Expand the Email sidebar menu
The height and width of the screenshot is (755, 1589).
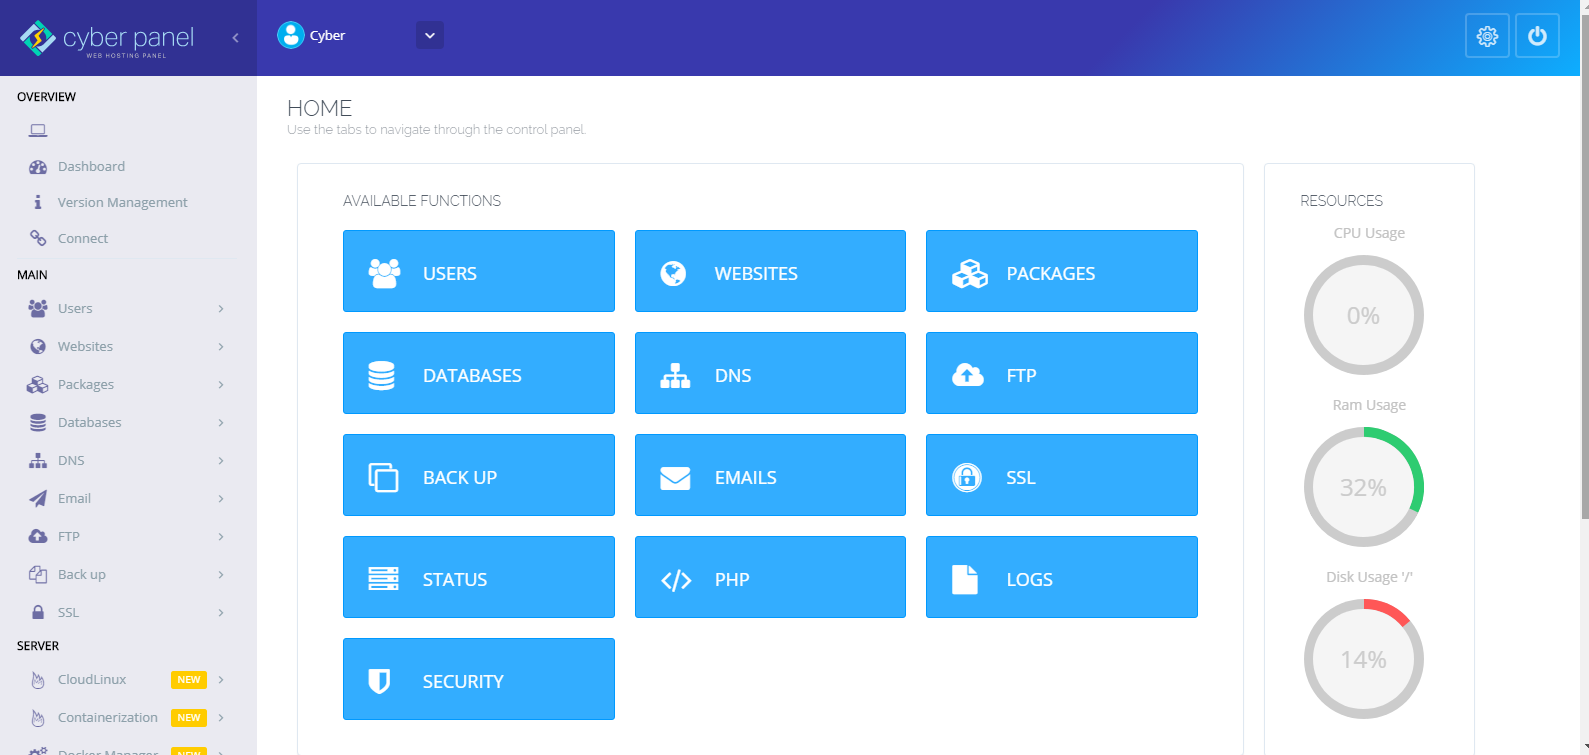click(128, 498)
